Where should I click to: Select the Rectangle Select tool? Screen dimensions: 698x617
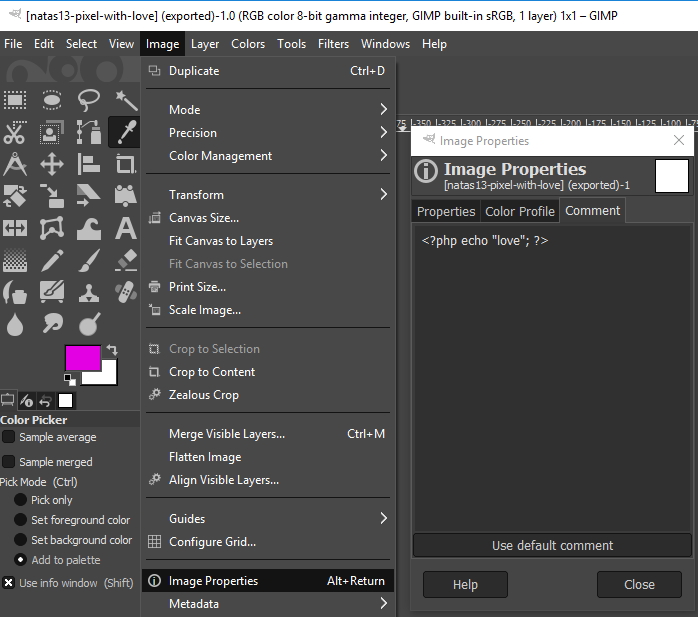pos(15,100)
